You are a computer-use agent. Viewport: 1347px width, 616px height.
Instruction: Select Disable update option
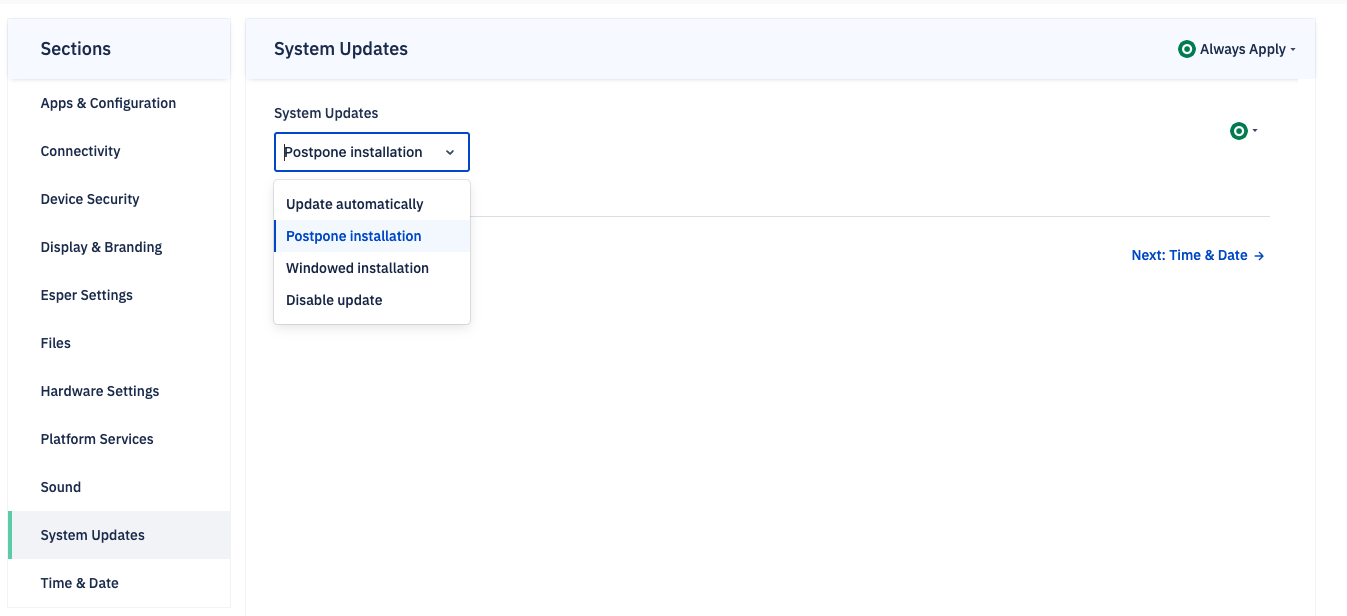pyautogui.click(x=372, y=300)
